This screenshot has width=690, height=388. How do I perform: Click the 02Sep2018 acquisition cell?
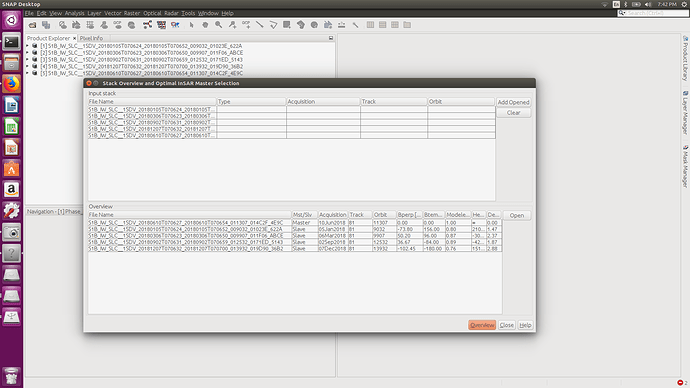tap(333, 242)
